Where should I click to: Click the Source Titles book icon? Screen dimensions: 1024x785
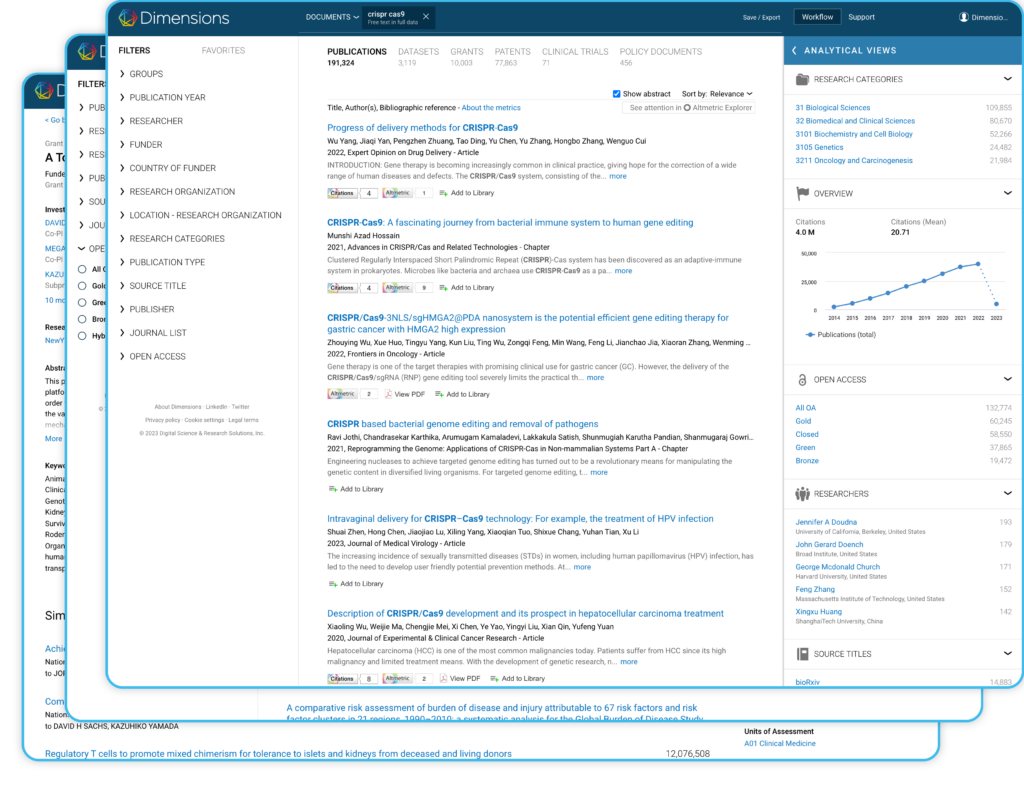pyautogui.click(x=802, y=654)
